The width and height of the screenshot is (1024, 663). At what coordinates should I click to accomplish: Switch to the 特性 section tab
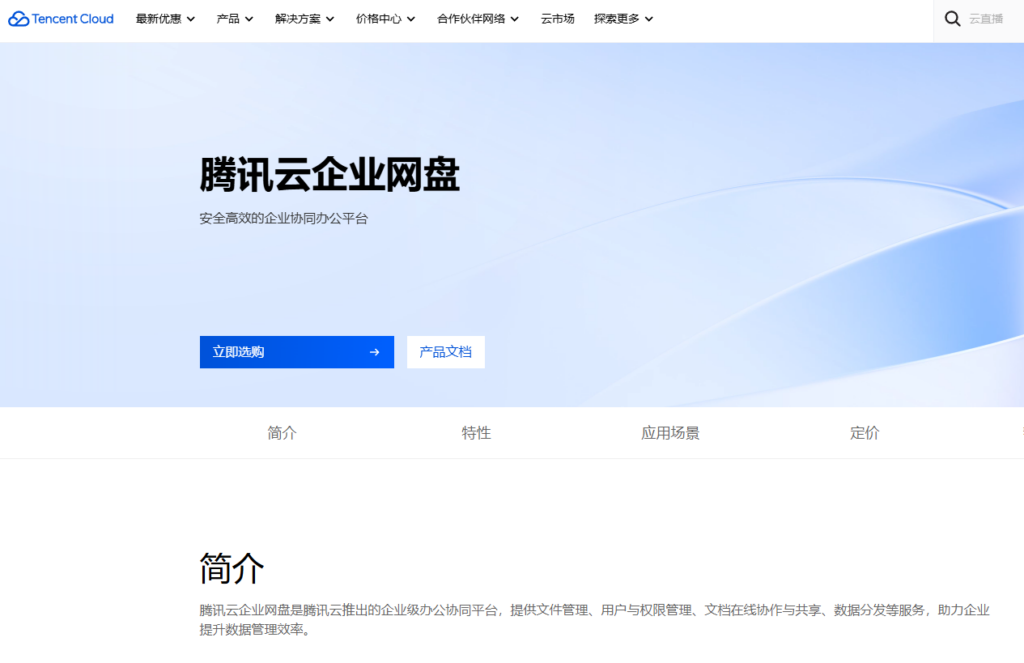coord(476,432)
